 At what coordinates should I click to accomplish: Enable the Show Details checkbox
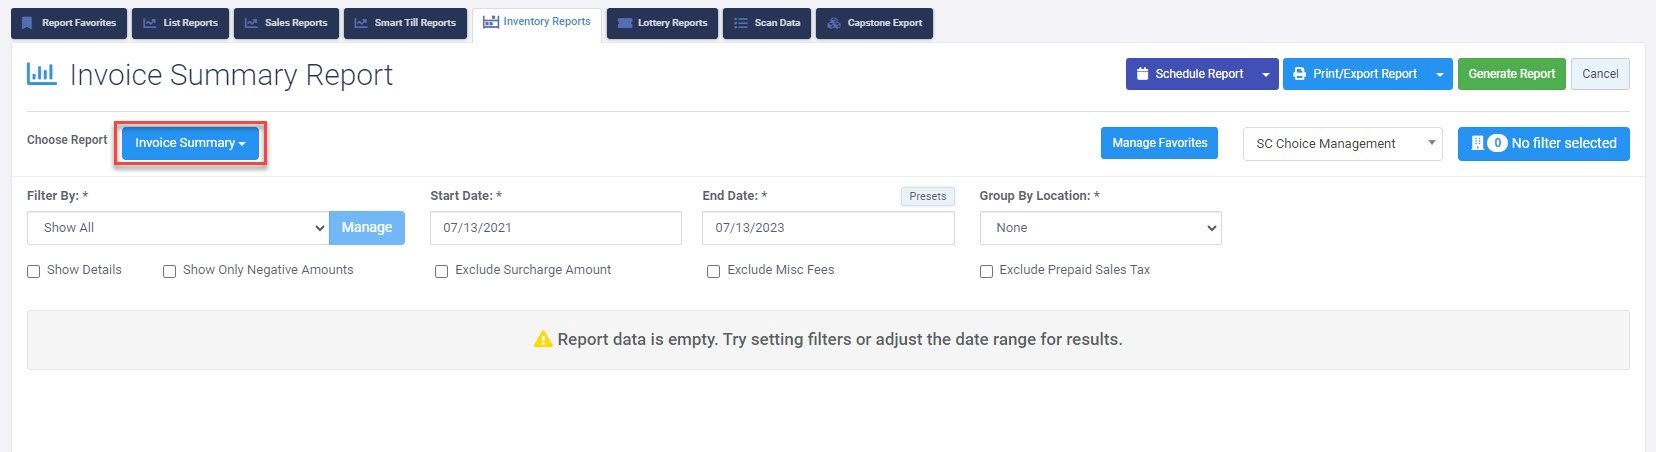tap(34, 271)
